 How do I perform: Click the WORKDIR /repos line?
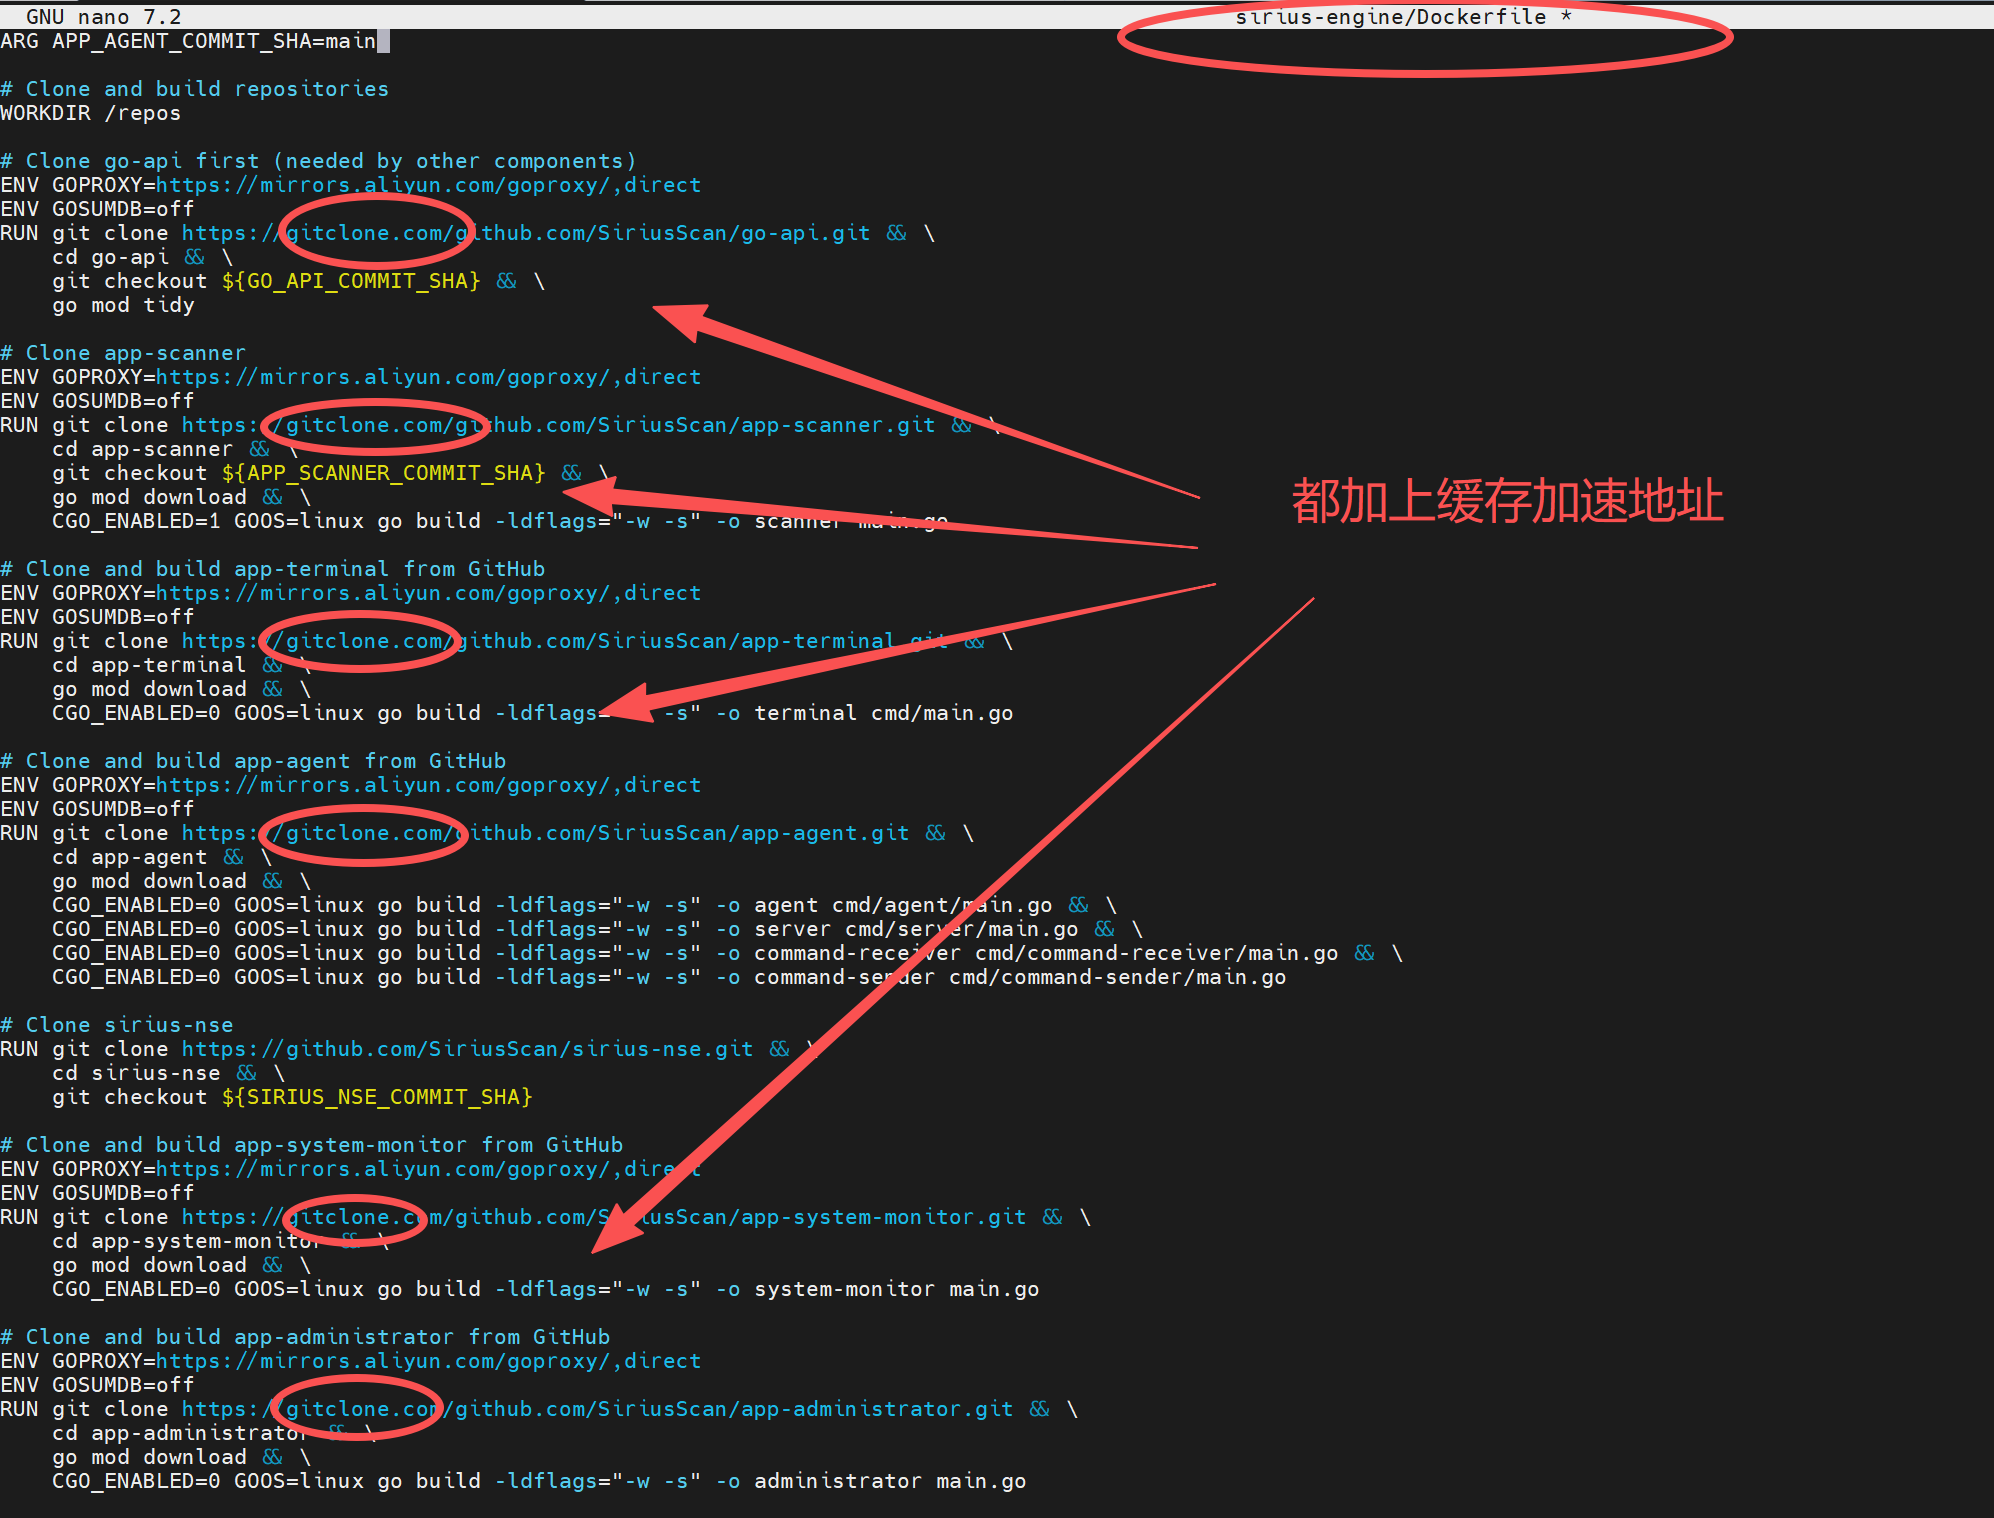click(91, 113)
